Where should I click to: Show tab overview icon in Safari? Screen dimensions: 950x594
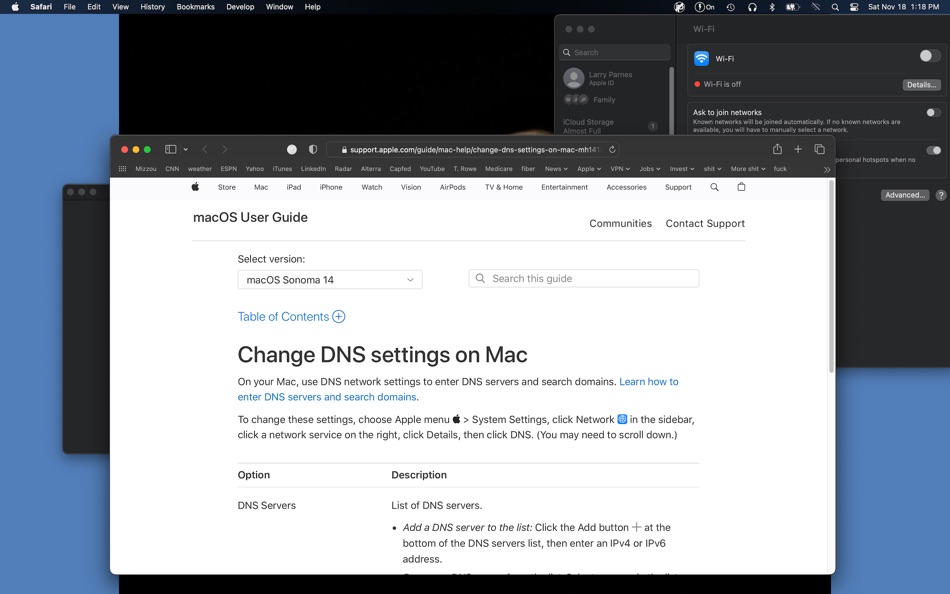click(819, 149)
